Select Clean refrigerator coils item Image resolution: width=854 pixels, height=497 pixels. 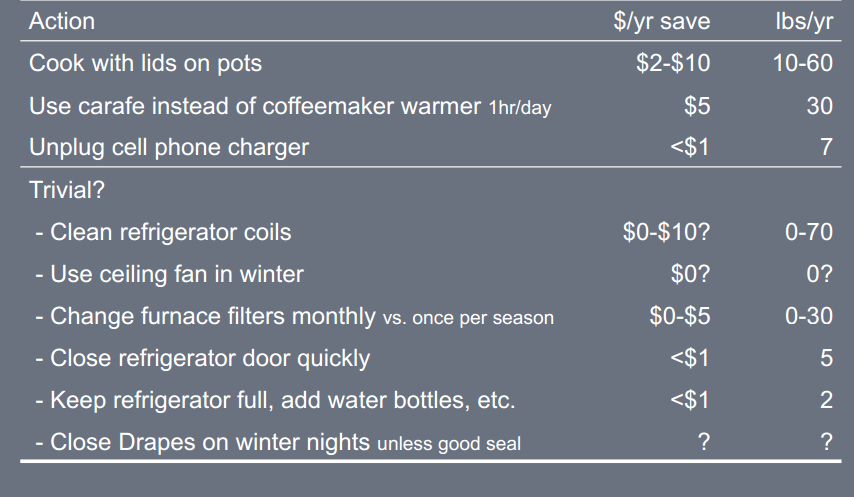[x=163, y=232]
